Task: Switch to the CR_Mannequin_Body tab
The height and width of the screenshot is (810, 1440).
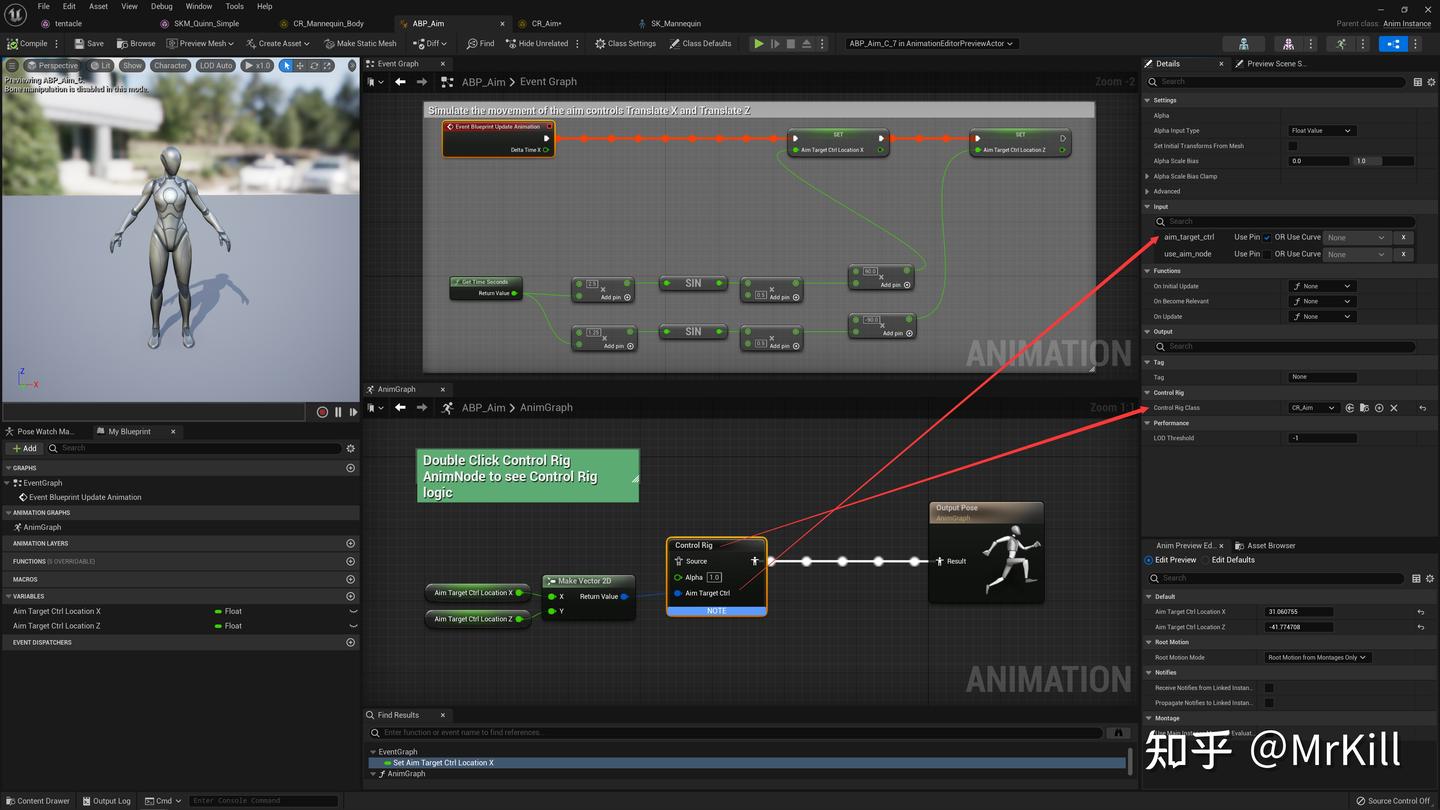Action: pyautogui.click(x=328, y=23)
